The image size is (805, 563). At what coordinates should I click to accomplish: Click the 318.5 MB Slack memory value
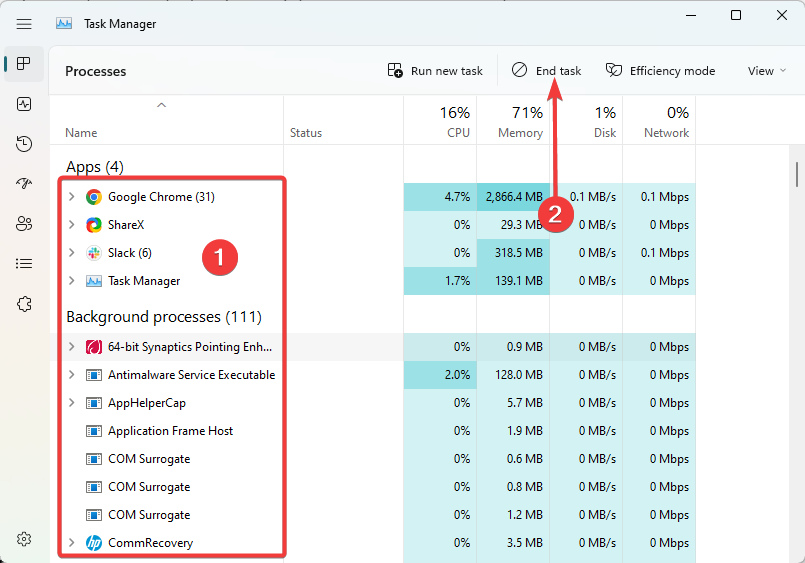tap(519, 253)
